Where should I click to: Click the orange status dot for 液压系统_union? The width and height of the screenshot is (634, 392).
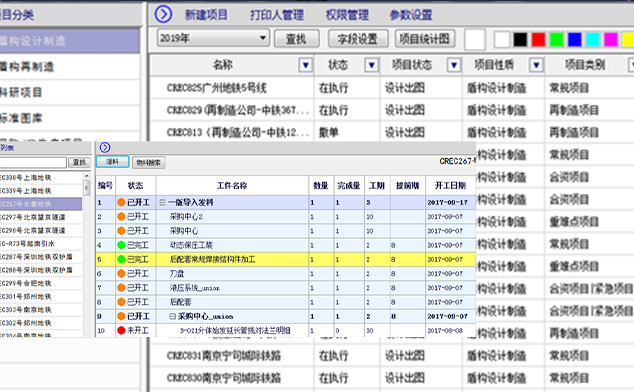(121, 288)
